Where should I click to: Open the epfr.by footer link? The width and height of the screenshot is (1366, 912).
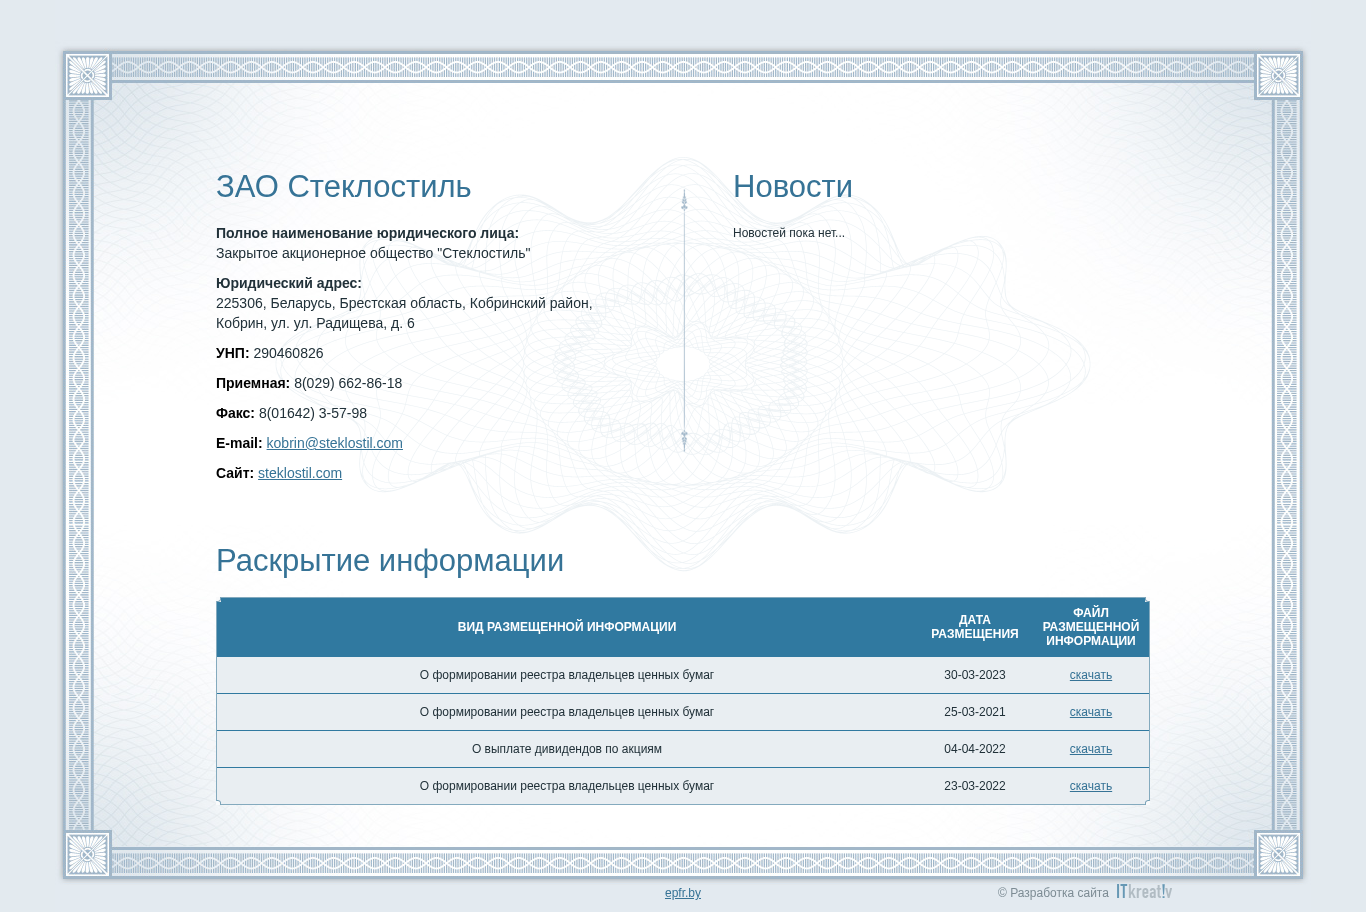(x=683, y=893)
